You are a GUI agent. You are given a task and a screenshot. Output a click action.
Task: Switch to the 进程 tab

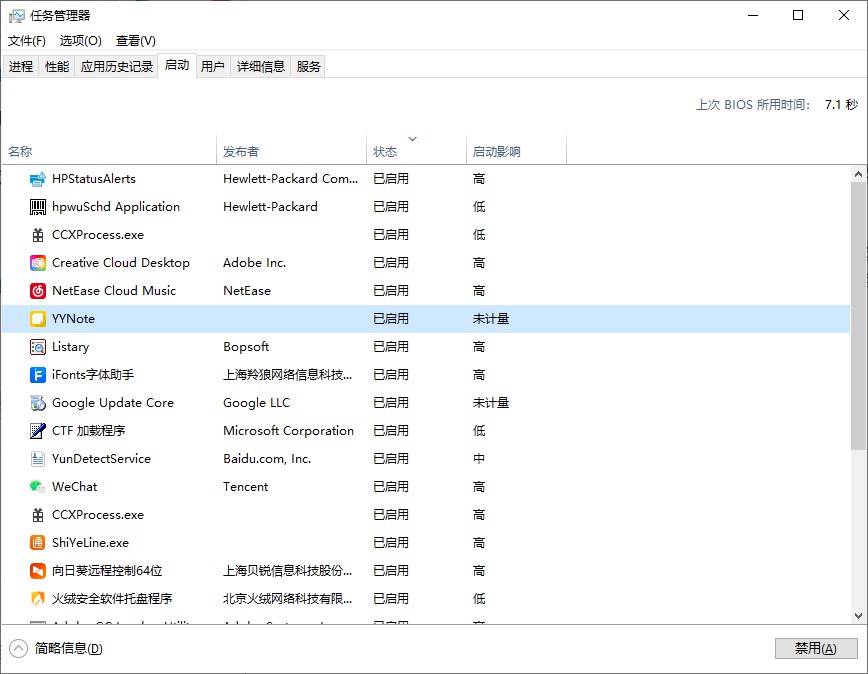tap(21, 66)
